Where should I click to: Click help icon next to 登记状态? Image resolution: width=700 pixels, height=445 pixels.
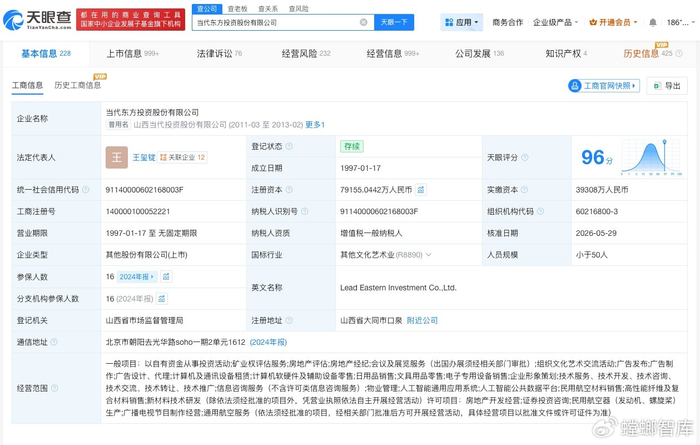pyautogui.click(x=289, y=146)
